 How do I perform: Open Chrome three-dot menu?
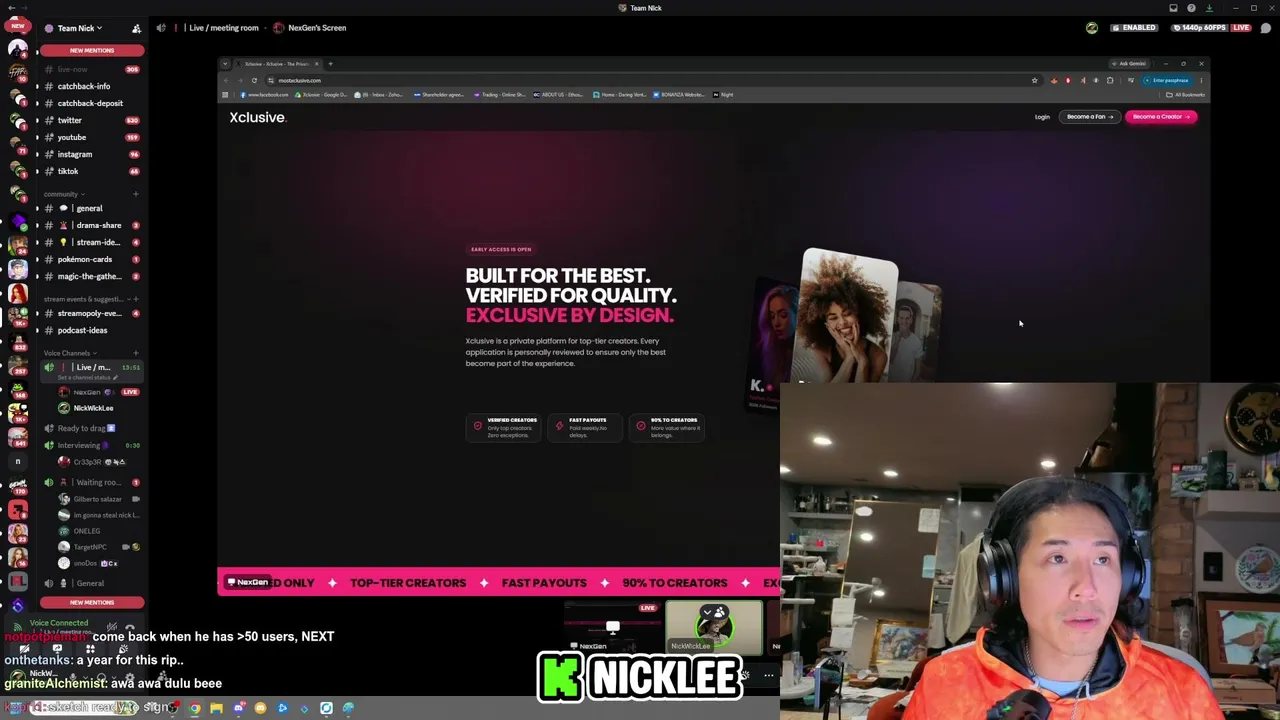1201,80
